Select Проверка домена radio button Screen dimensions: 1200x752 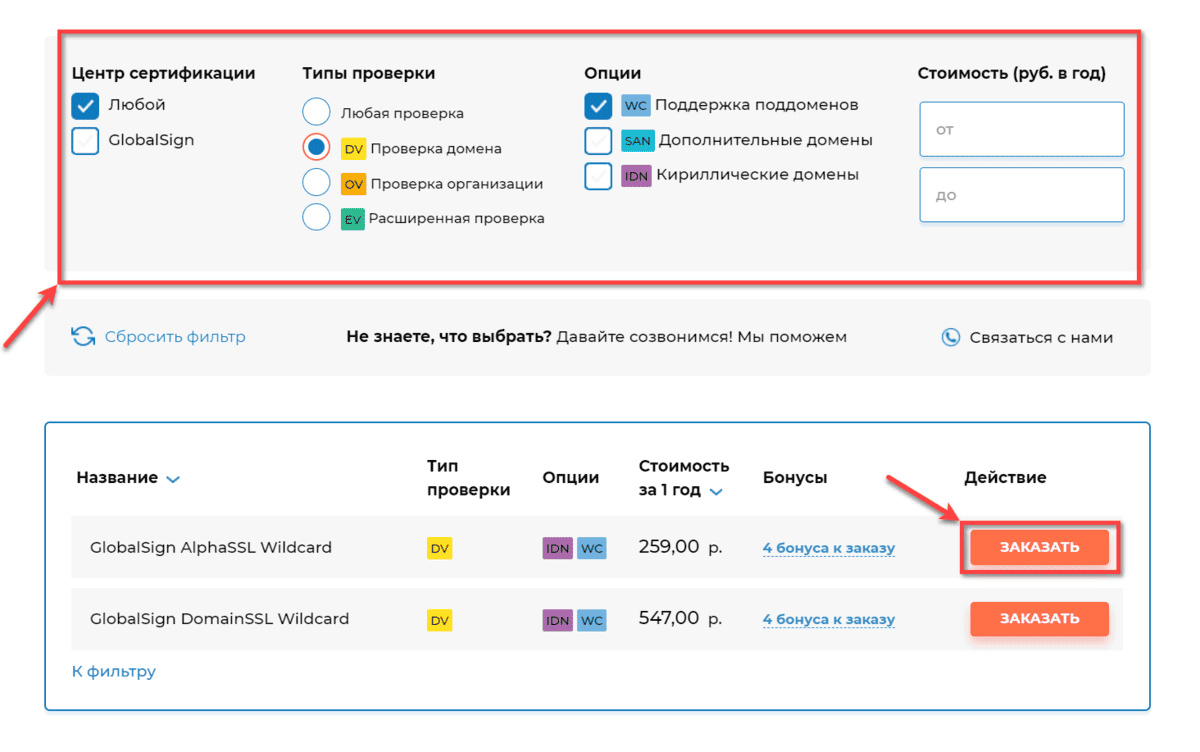pyautogui.click(x=316, y=147)
